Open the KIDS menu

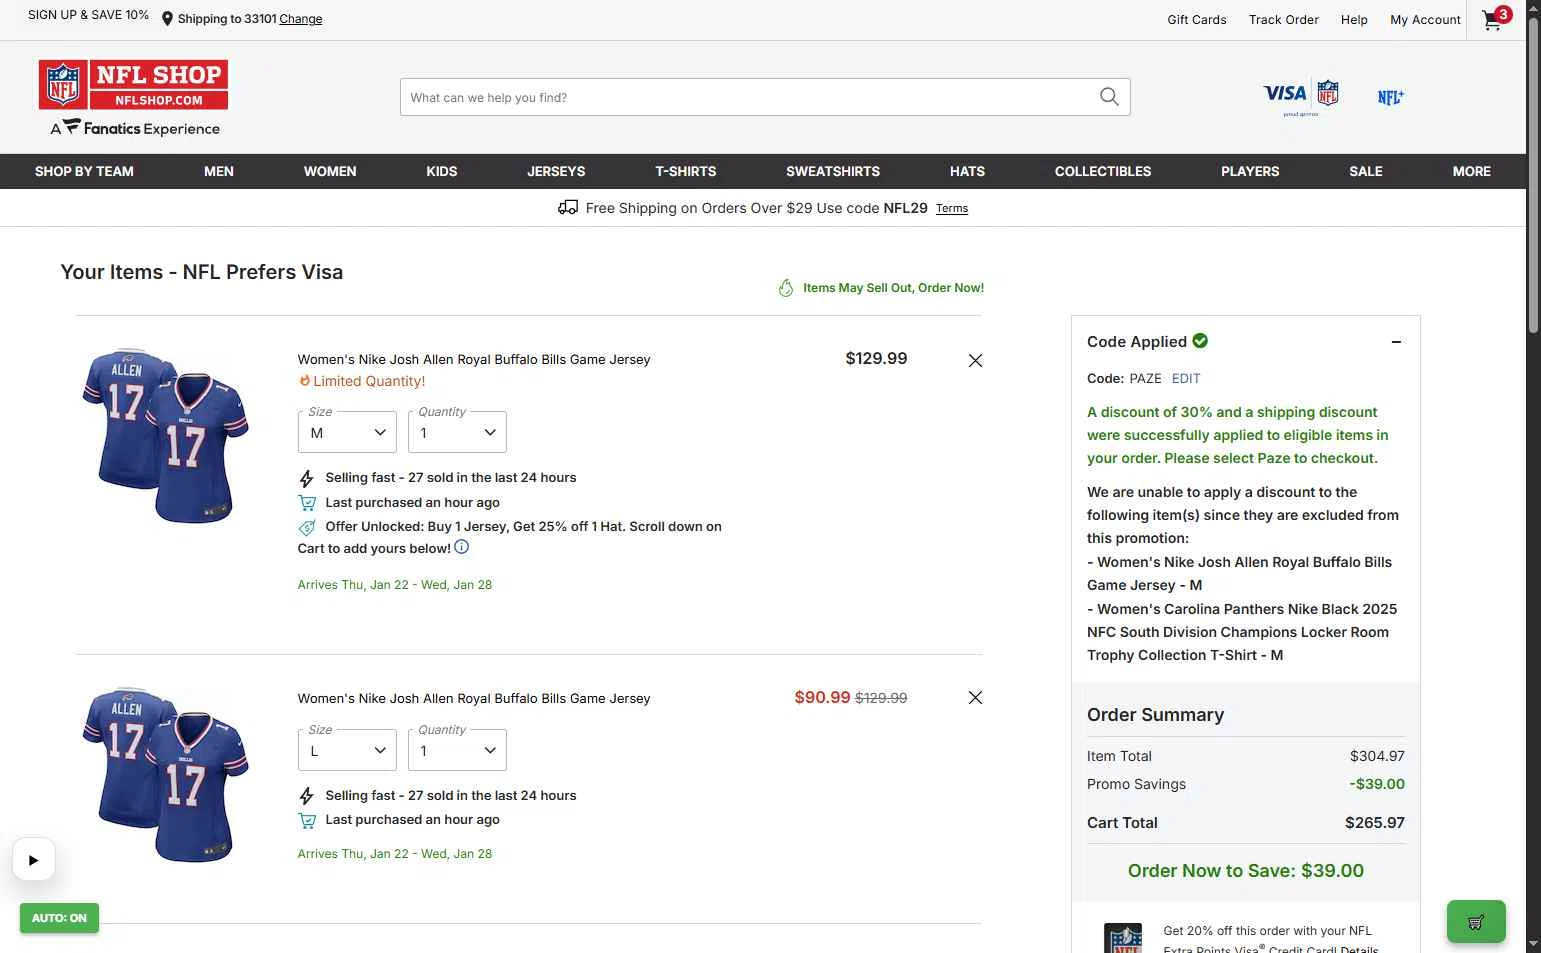click(441, 171)
